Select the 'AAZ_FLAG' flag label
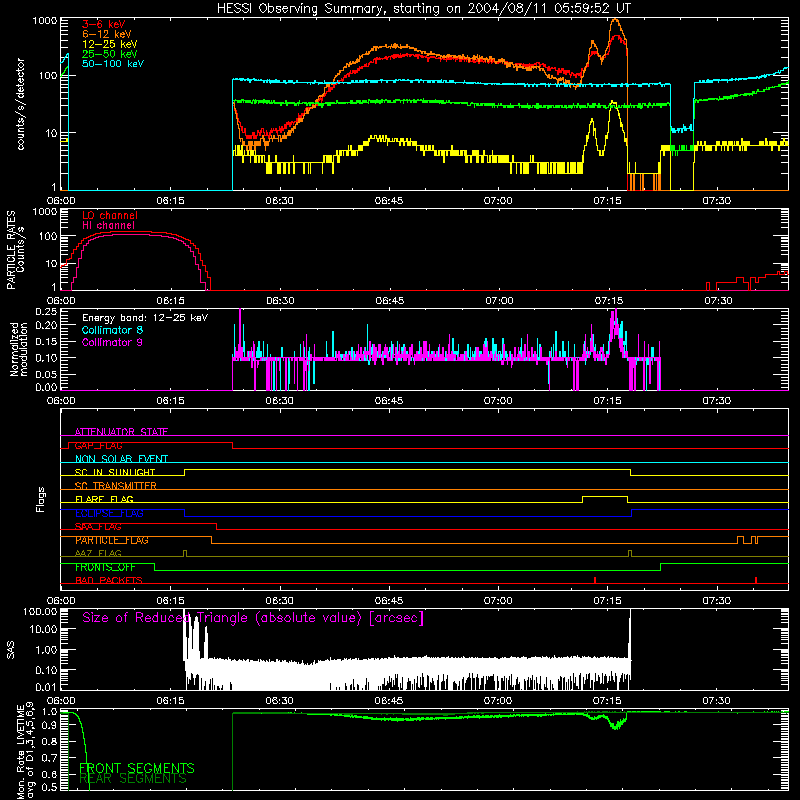 pos(98,553)
